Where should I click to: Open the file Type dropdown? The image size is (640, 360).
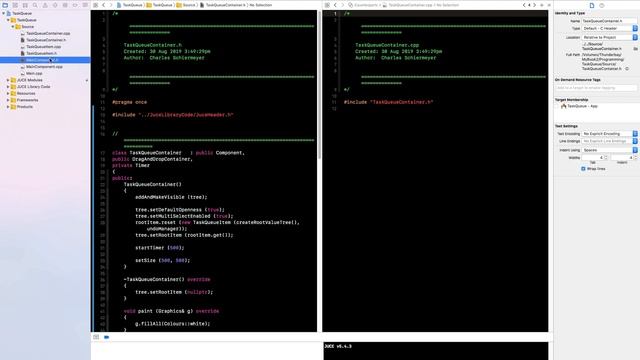pyautogui.click(x=609, y=29)
